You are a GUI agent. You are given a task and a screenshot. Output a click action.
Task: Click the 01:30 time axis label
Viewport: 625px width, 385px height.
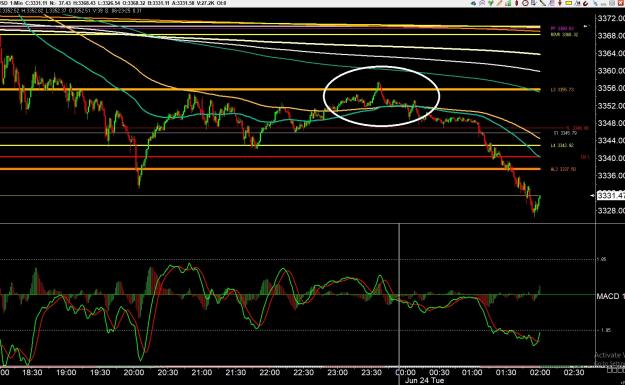tap(506, 372)
